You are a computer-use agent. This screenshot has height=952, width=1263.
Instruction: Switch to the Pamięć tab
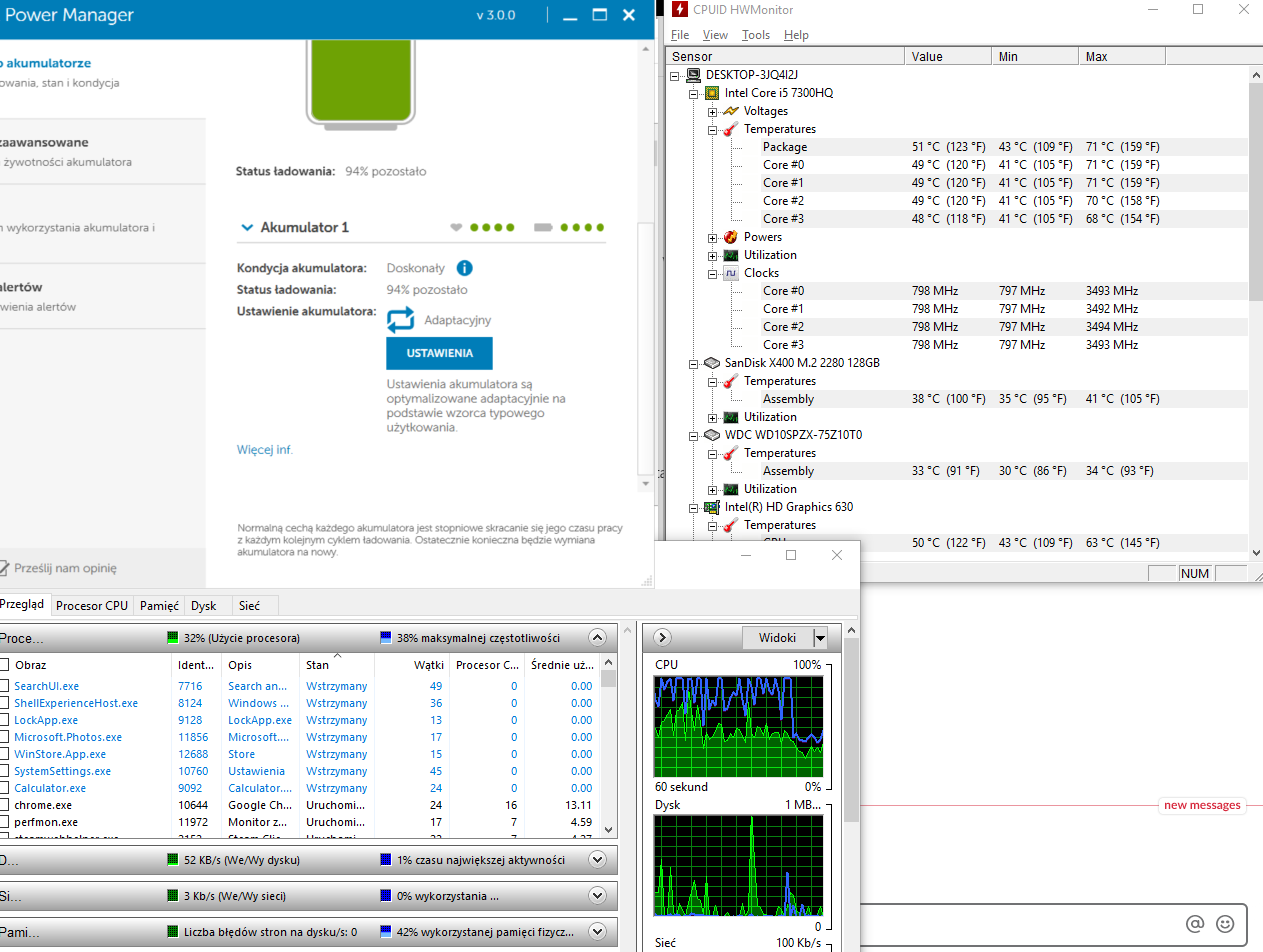(159, 605)
